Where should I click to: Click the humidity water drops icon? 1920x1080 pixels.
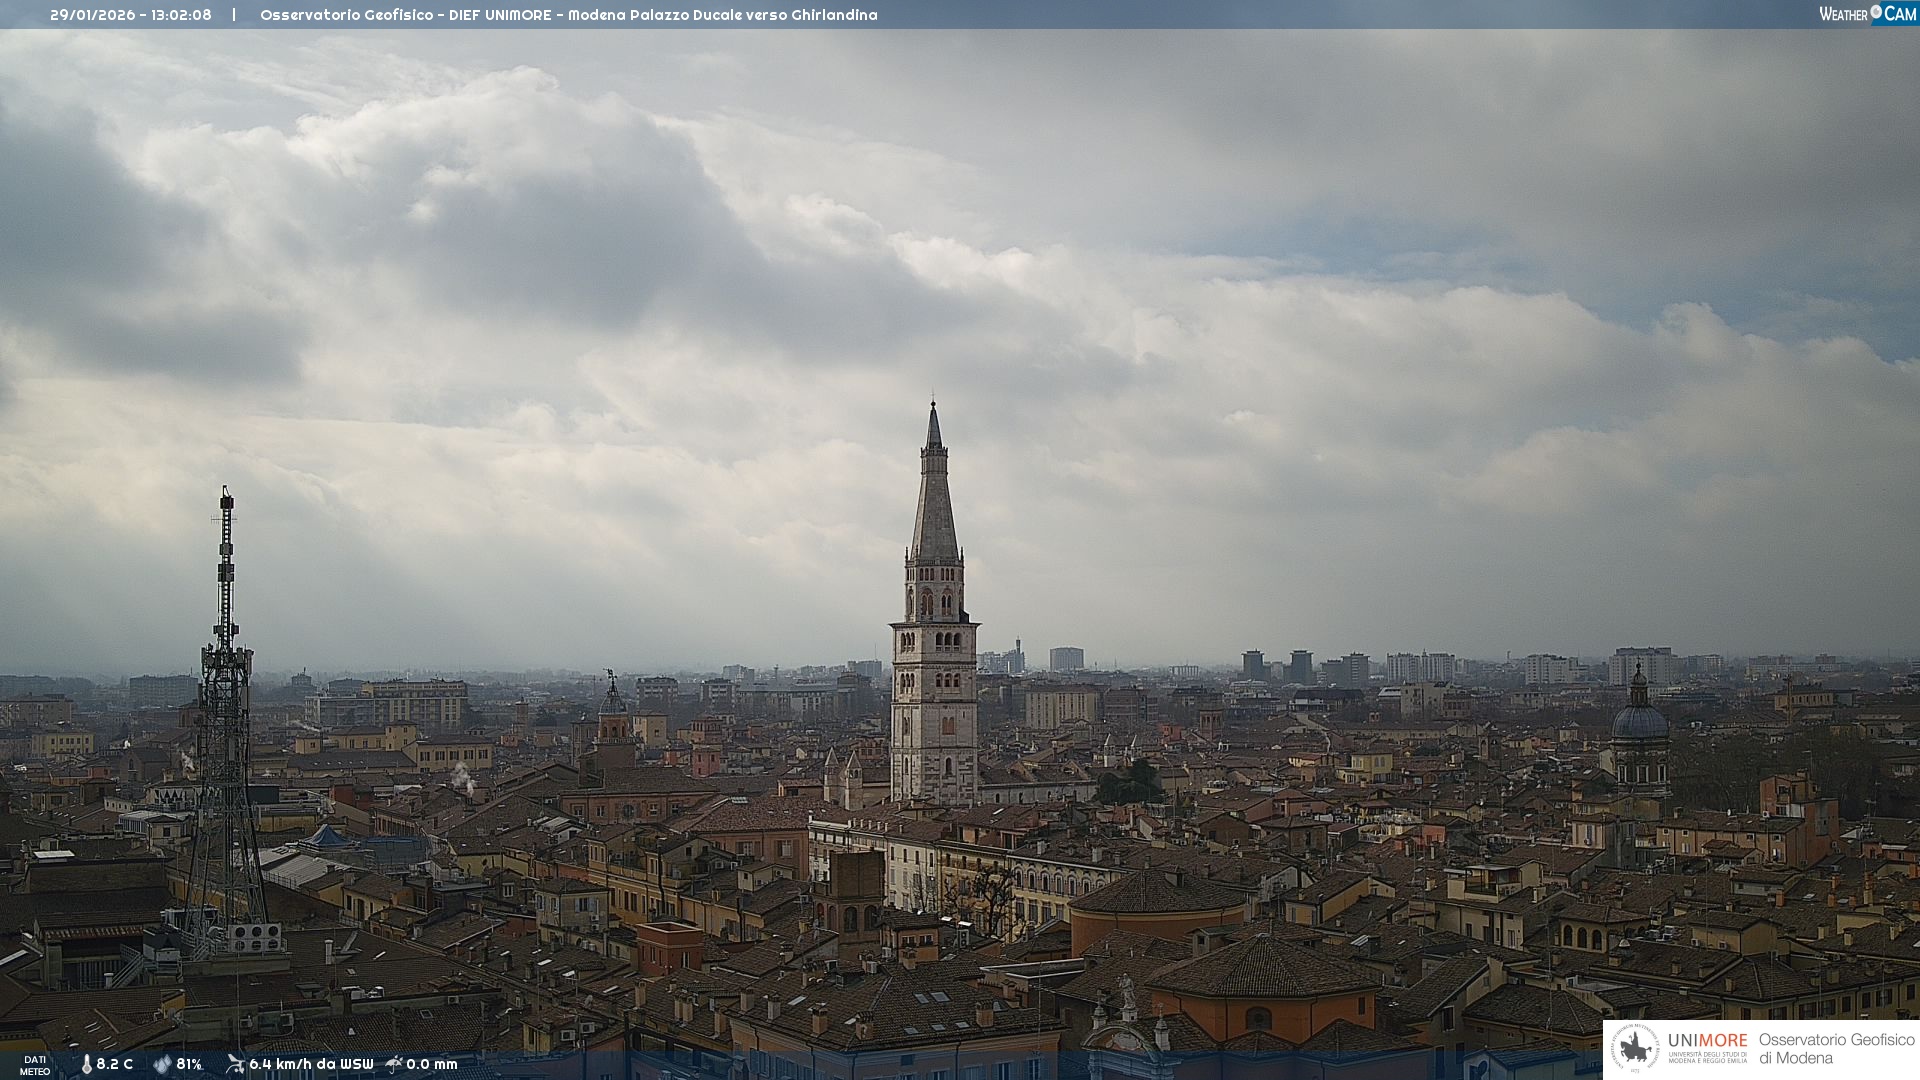point(162,1065)
